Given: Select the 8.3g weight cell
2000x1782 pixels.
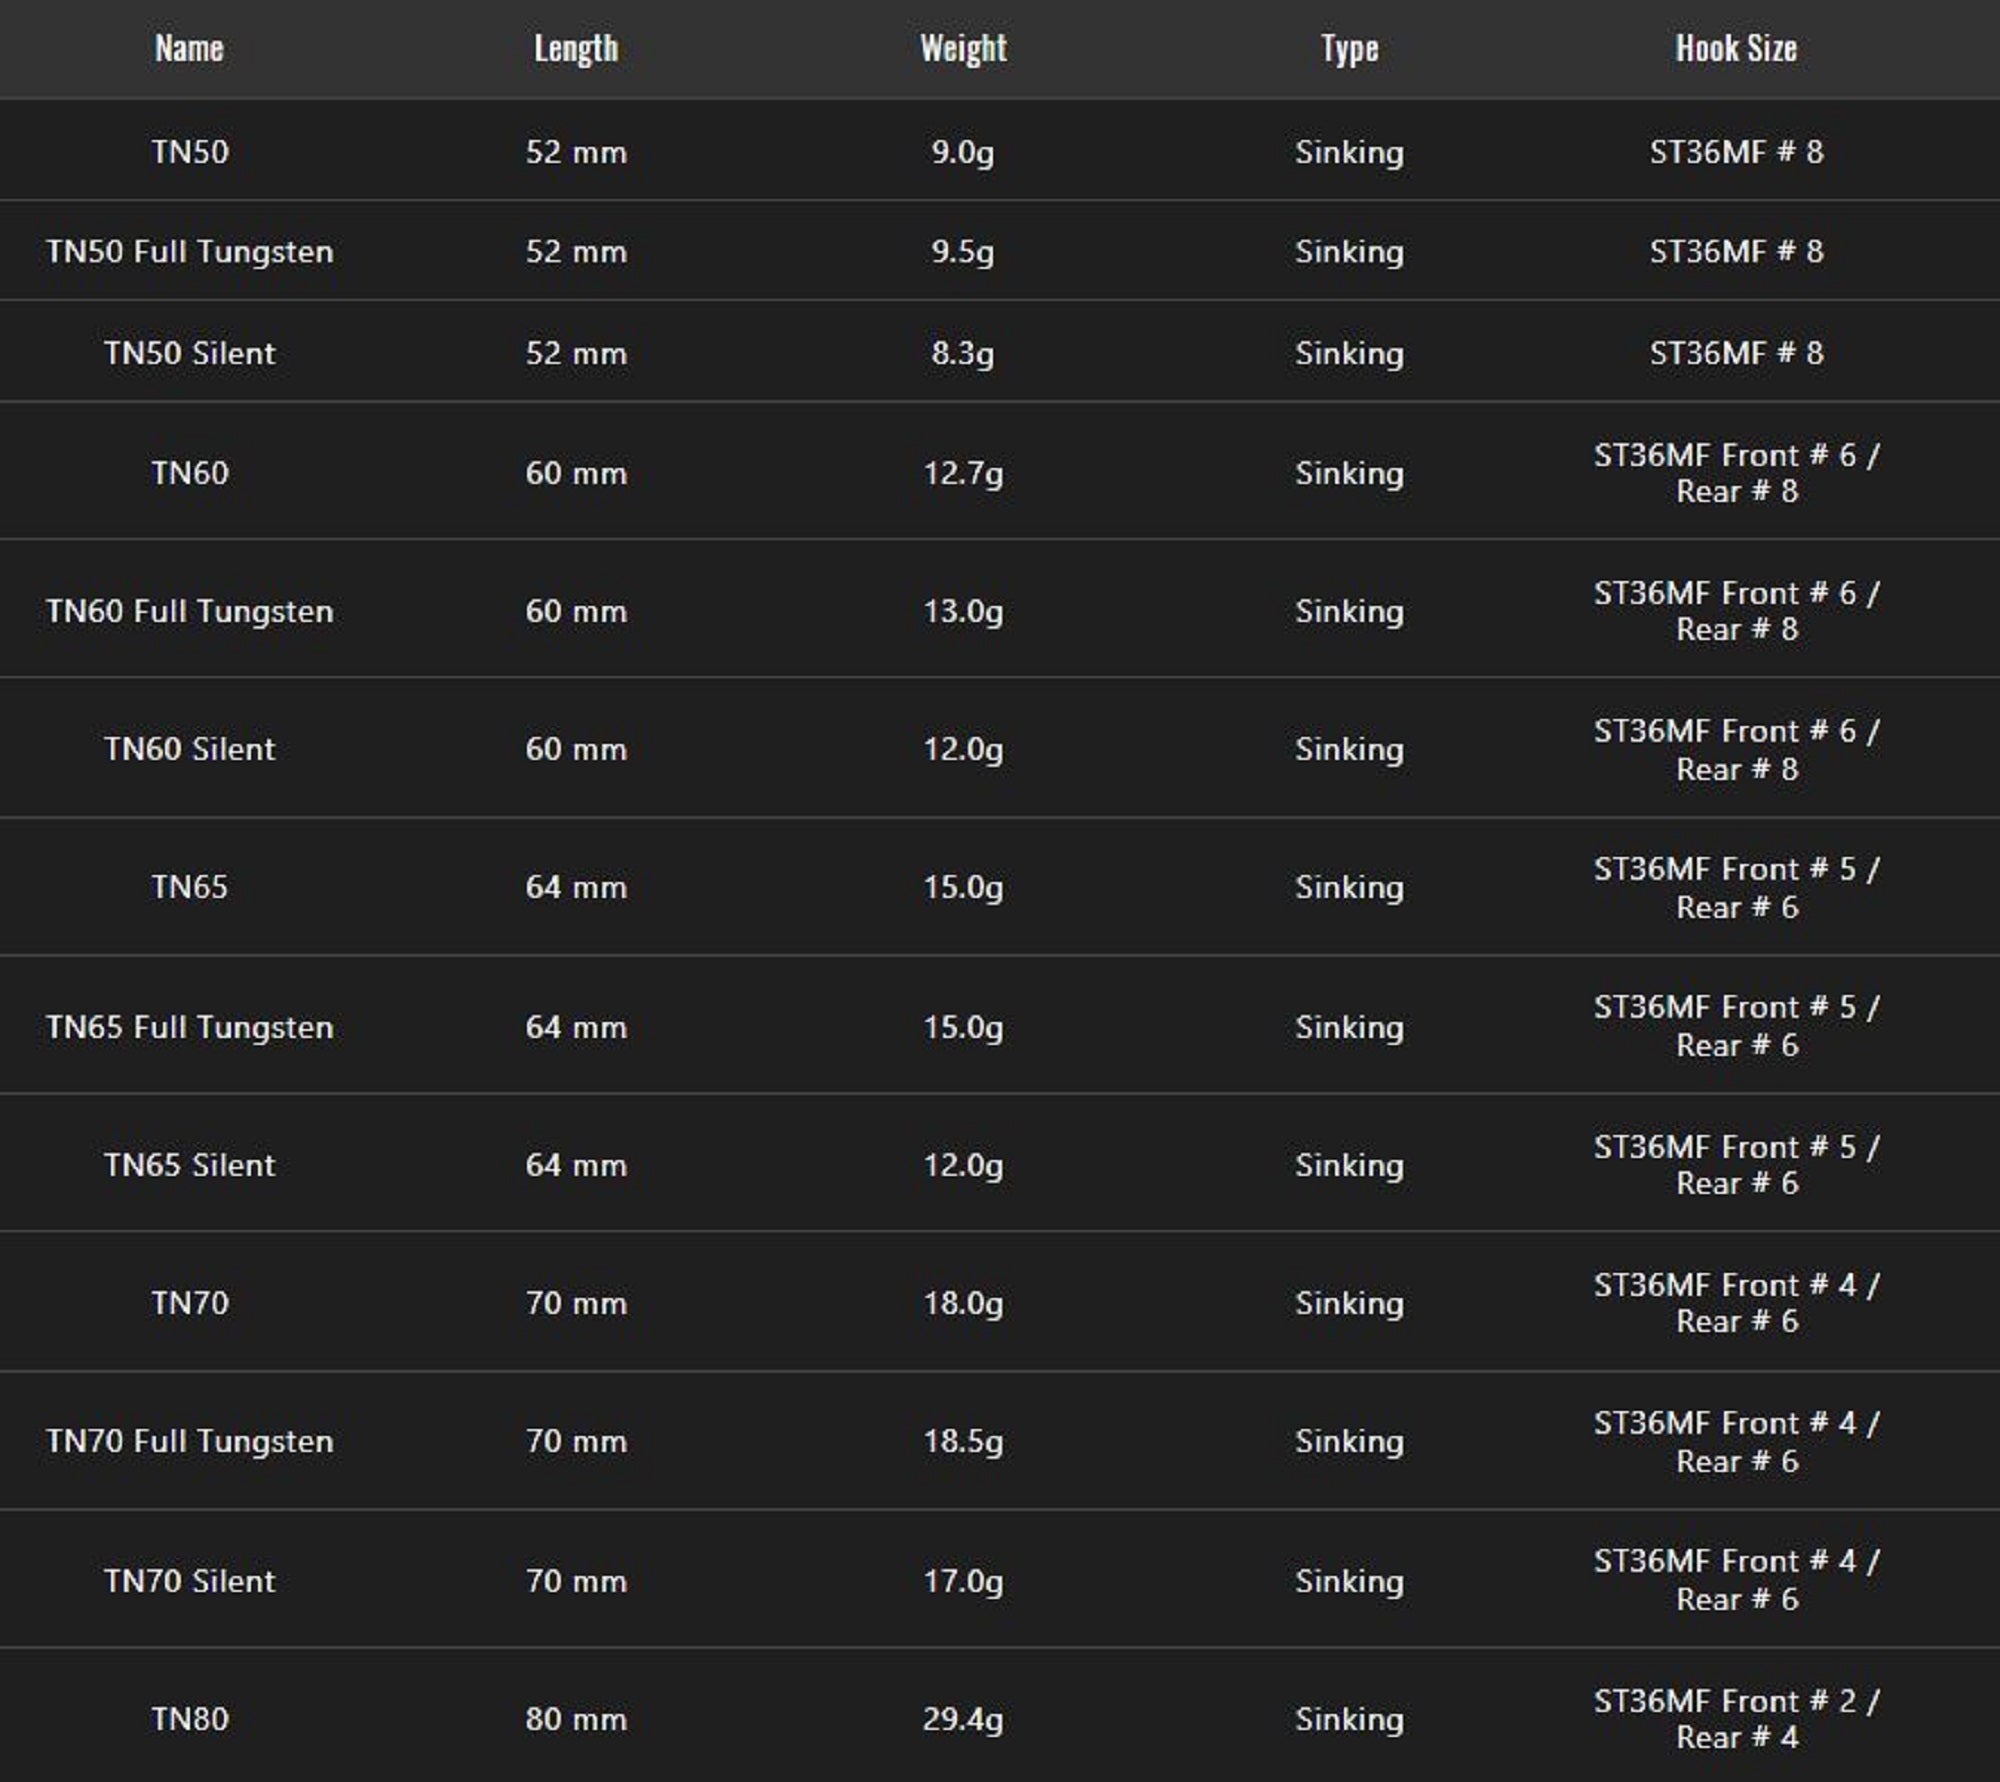Looking at the screenshot, I should click(963, 353).
